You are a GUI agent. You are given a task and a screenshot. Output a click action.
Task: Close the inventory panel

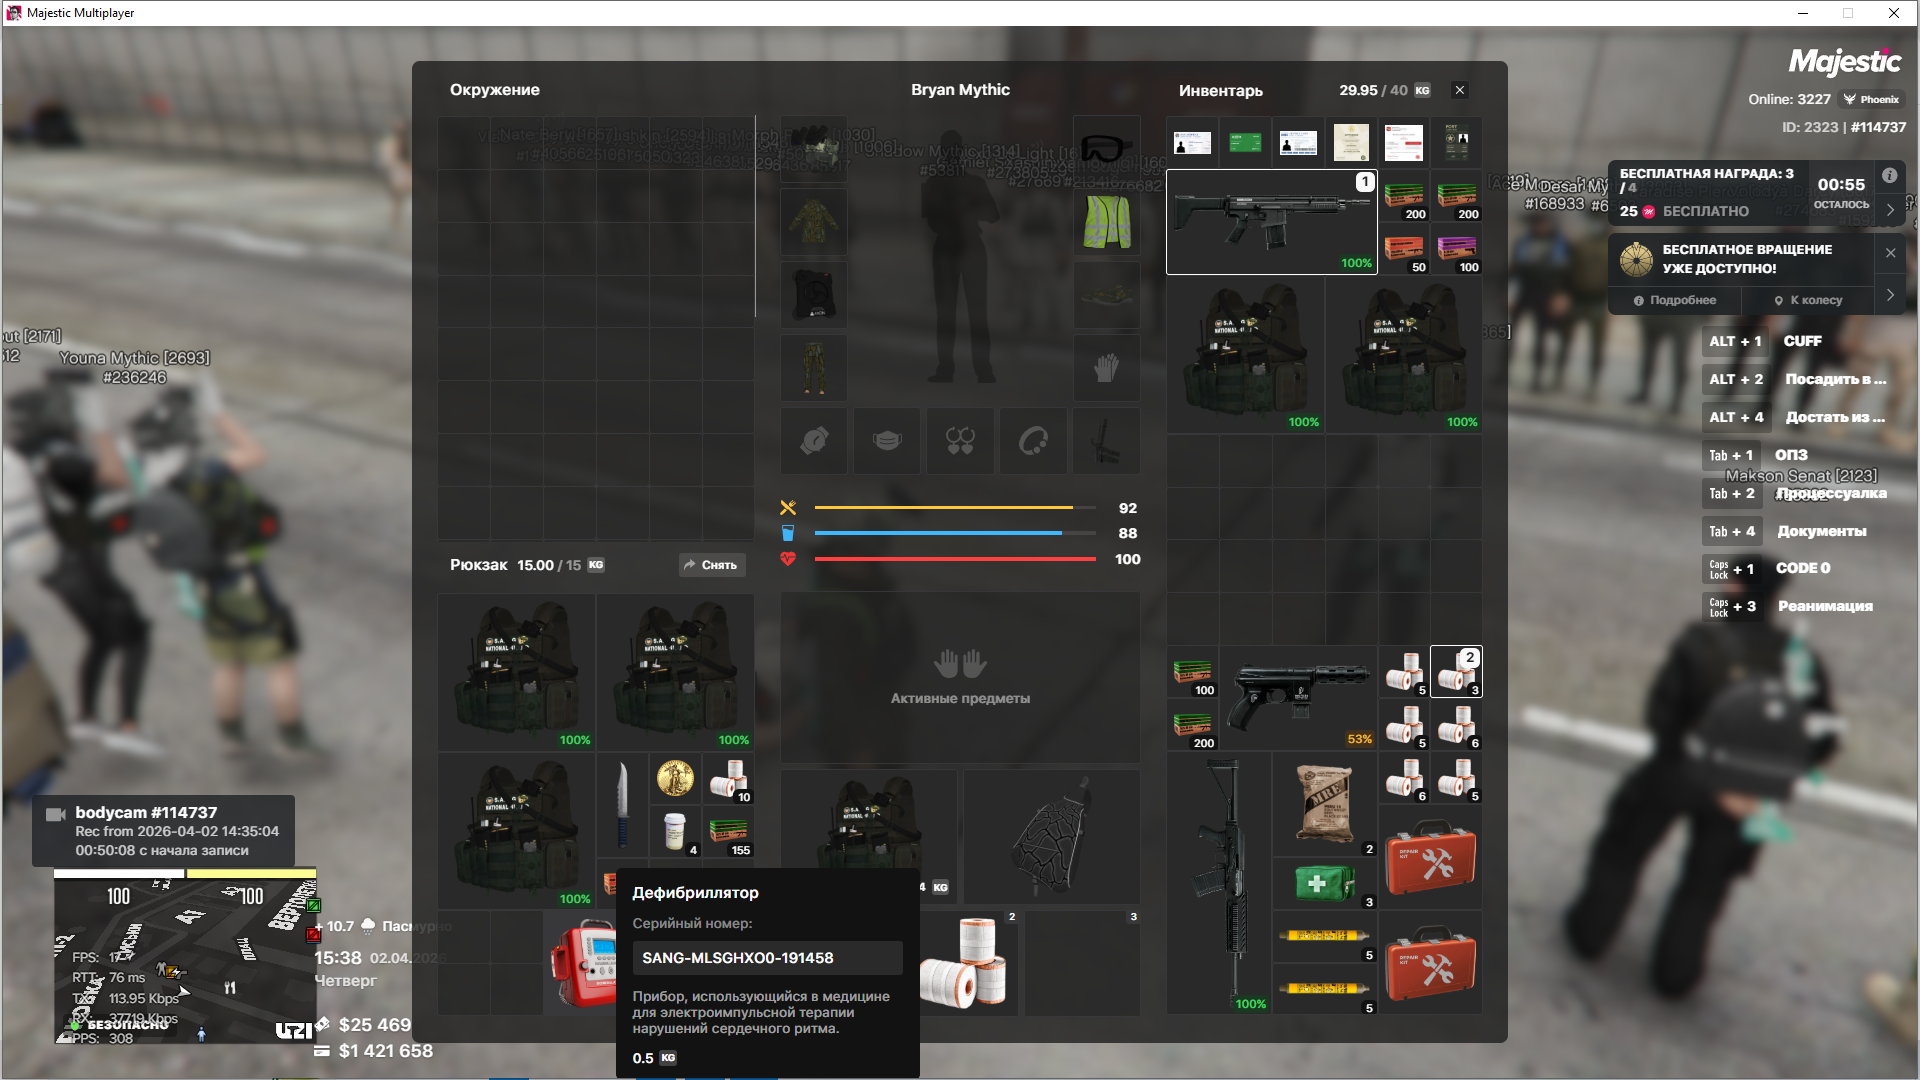pyautogui.click(x=1460, y=90)
